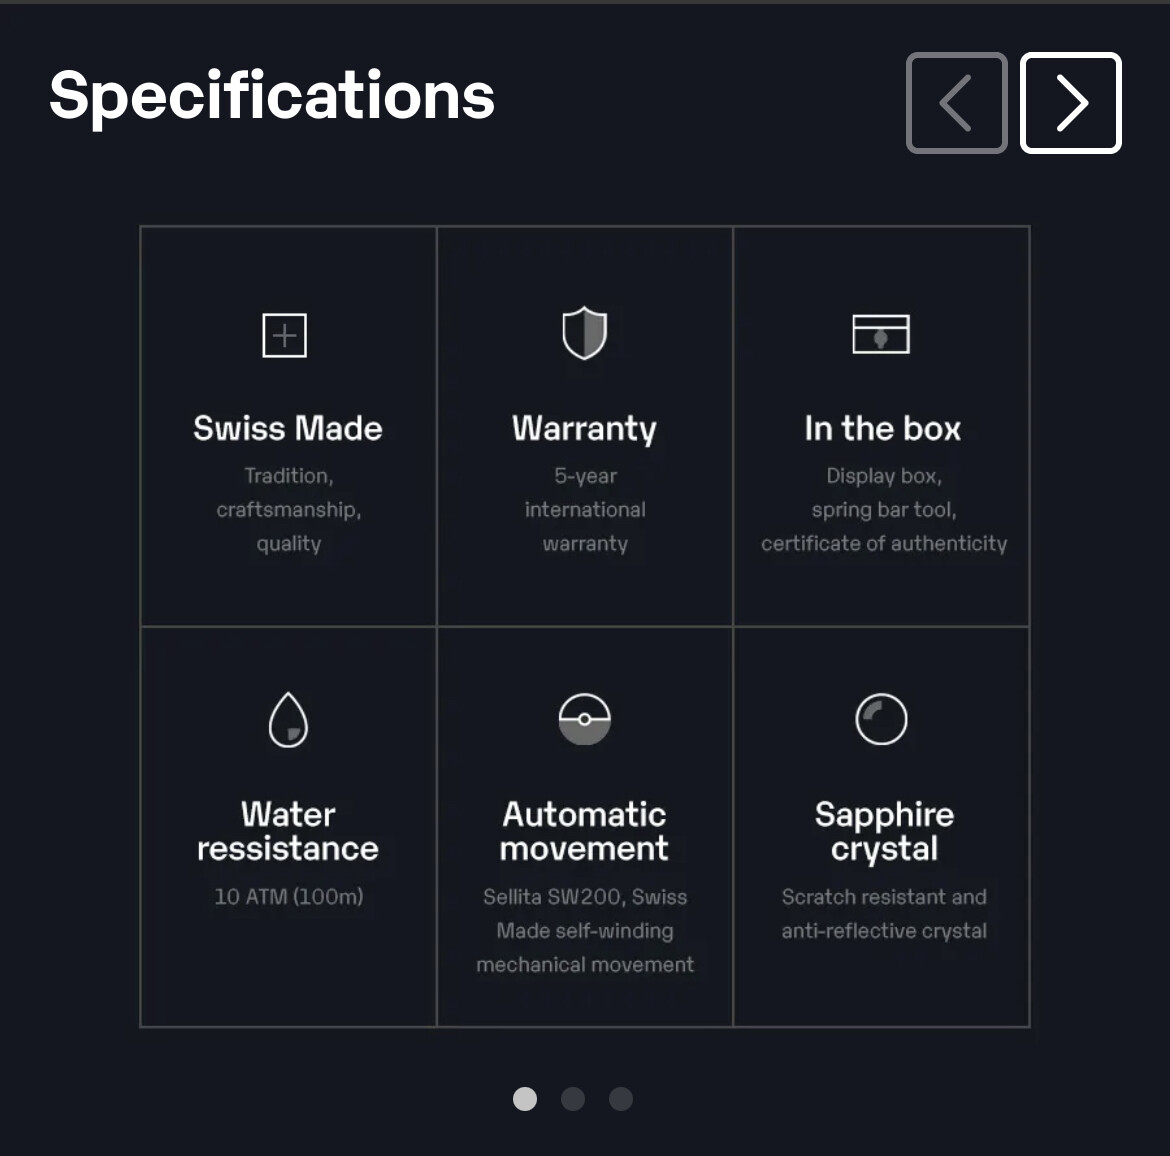
Task: Click the In the box heading
Action: [883, 428]
